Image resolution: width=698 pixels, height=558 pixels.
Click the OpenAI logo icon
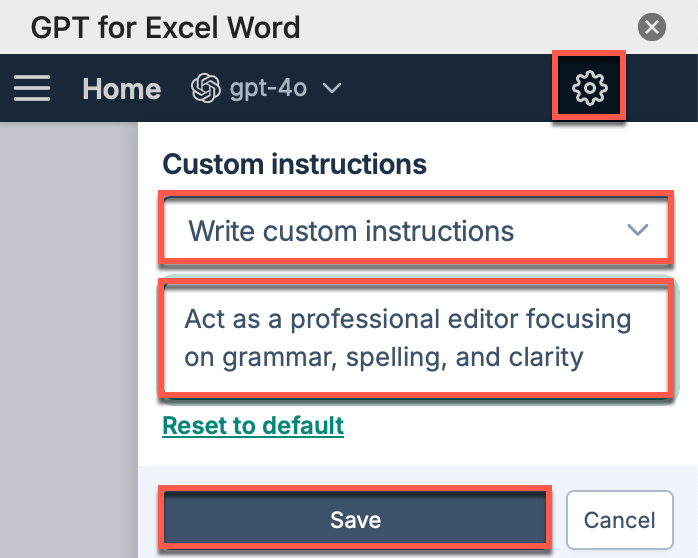coord(206,88)
